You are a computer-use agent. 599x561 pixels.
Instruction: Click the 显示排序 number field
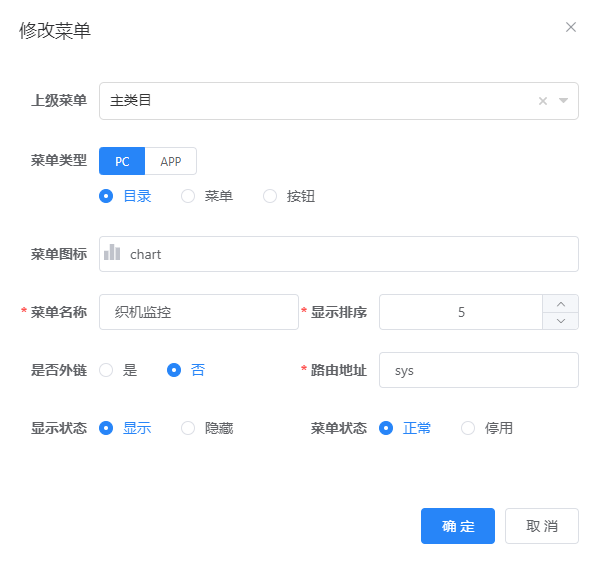tap(461, 312)
